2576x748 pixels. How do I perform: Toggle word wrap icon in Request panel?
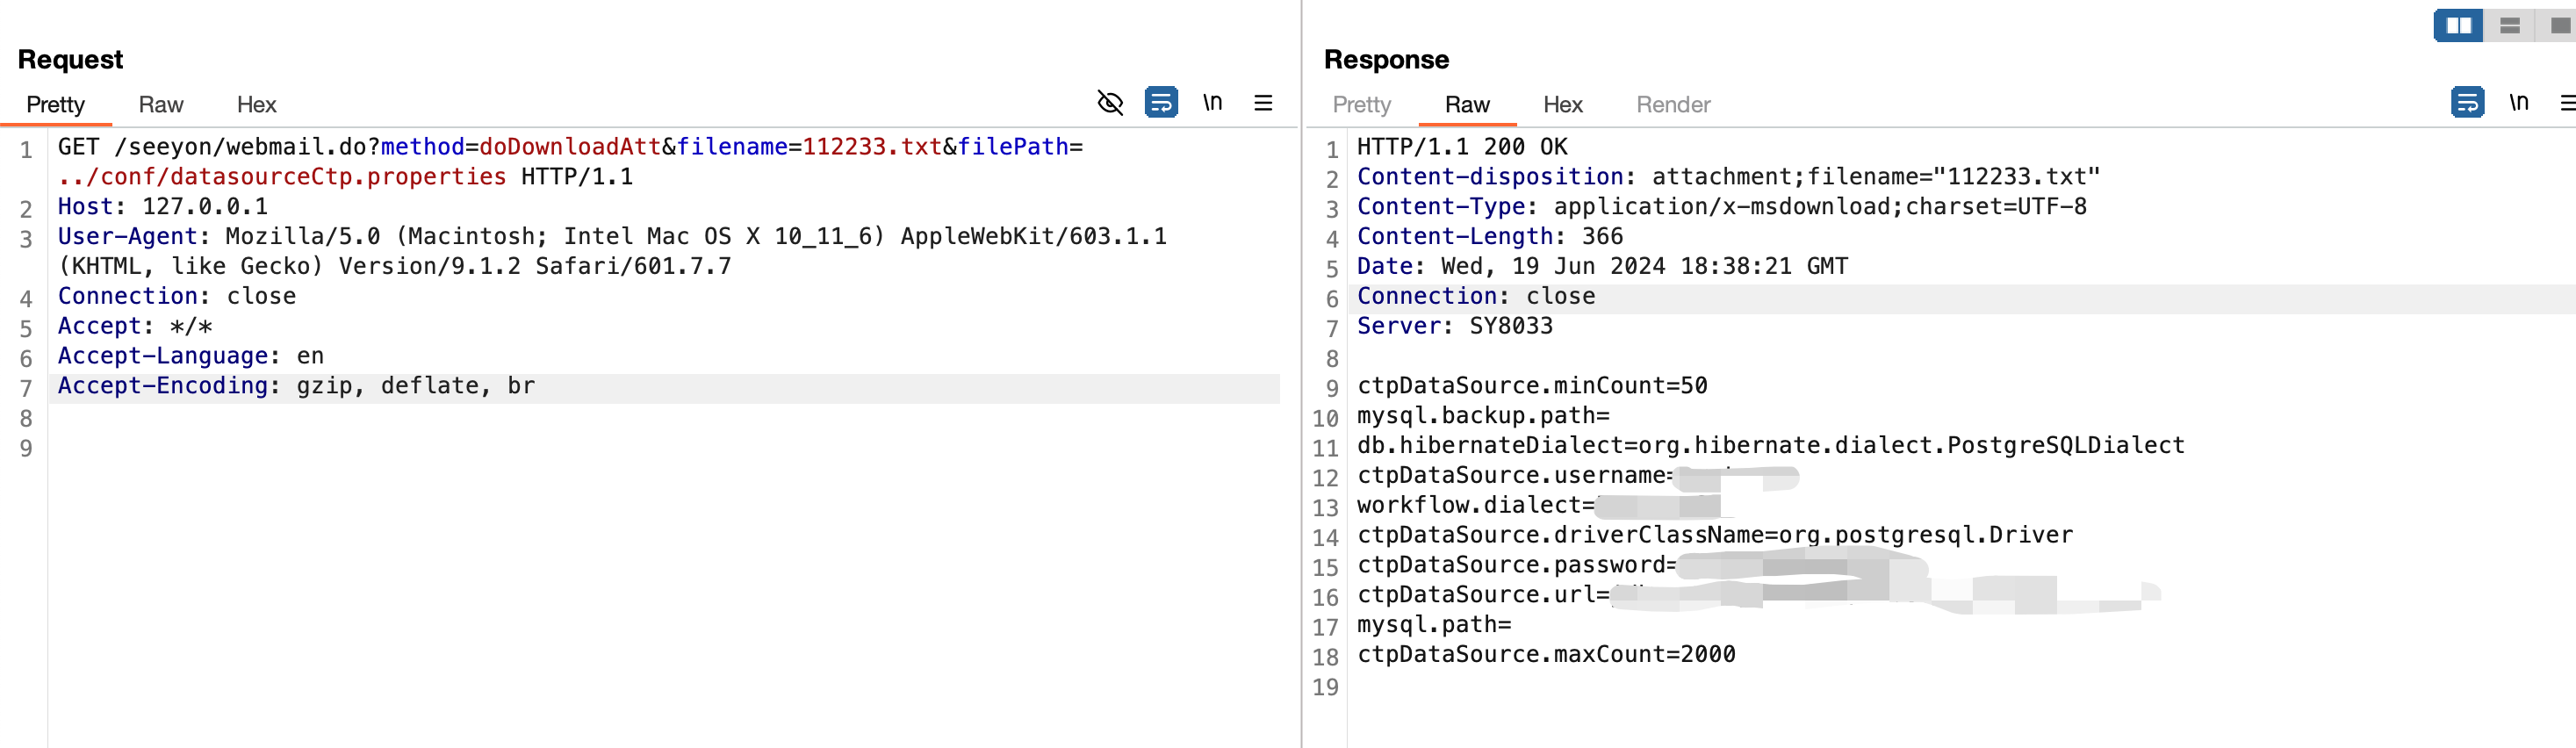point(1161,102)
